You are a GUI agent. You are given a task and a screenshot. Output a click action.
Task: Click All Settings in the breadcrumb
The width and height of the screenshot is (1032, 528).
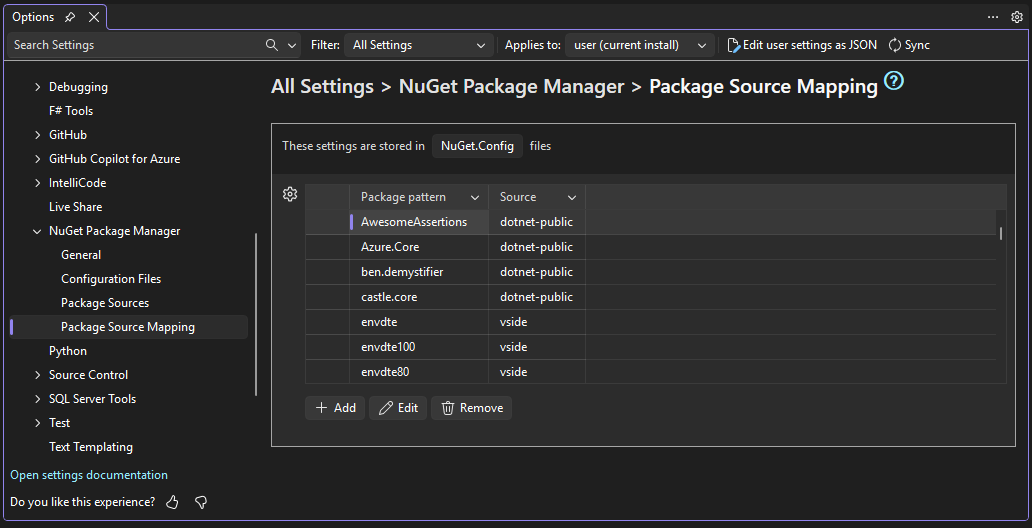[x=322, y=86]
